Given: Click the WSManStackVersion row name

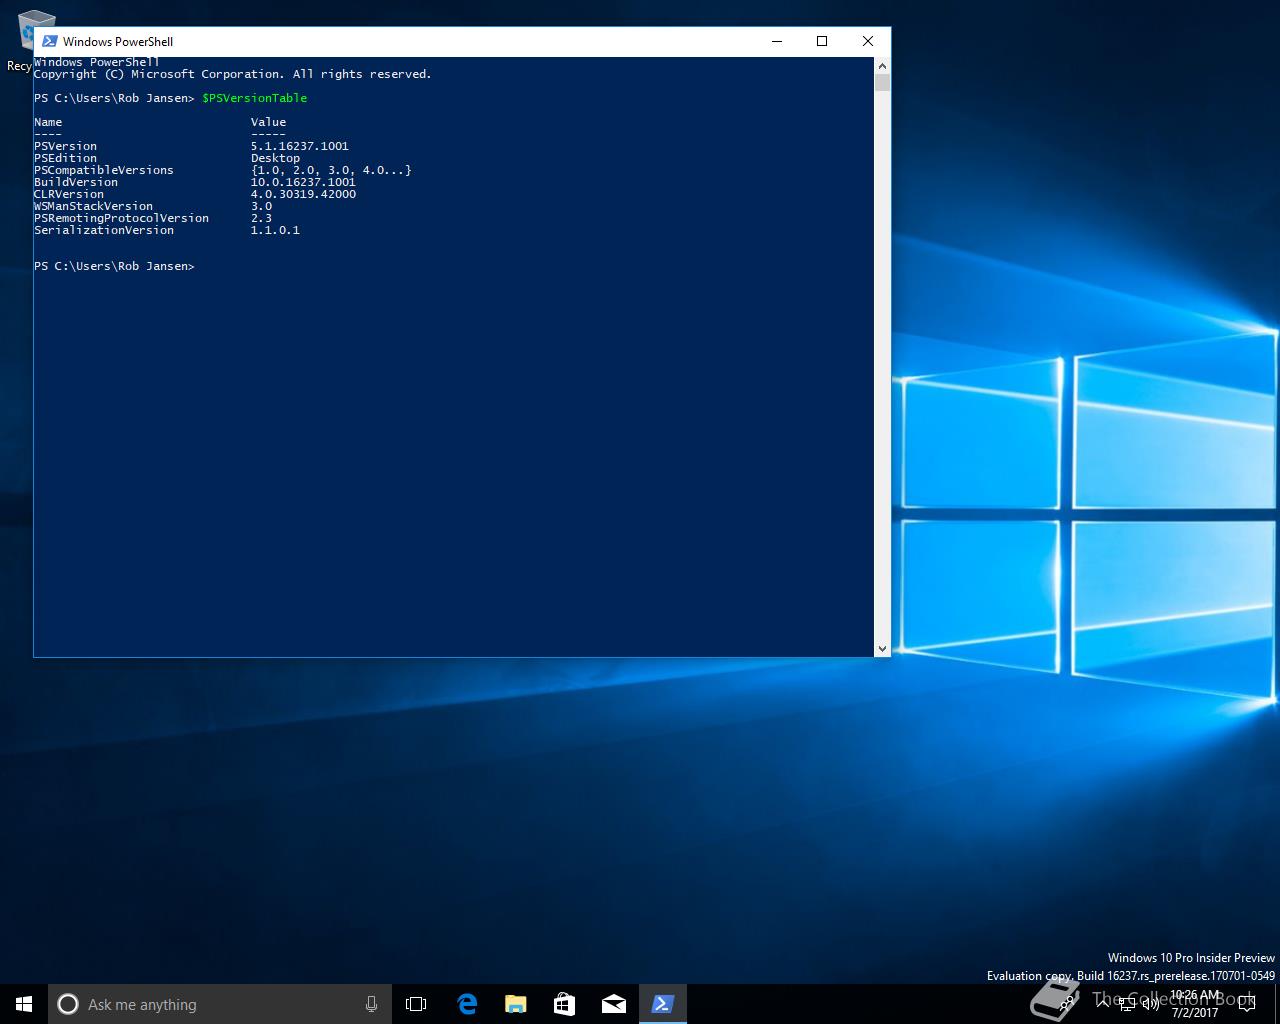Looking at the screenshot, I should 93,206.
